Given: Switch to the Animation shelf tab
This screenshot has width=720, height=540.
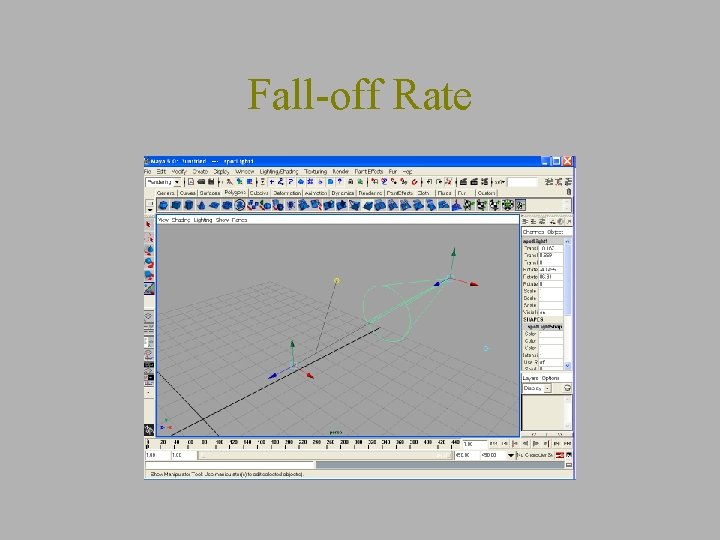Looking at the screenshot, I should click(x=316, y=193).
